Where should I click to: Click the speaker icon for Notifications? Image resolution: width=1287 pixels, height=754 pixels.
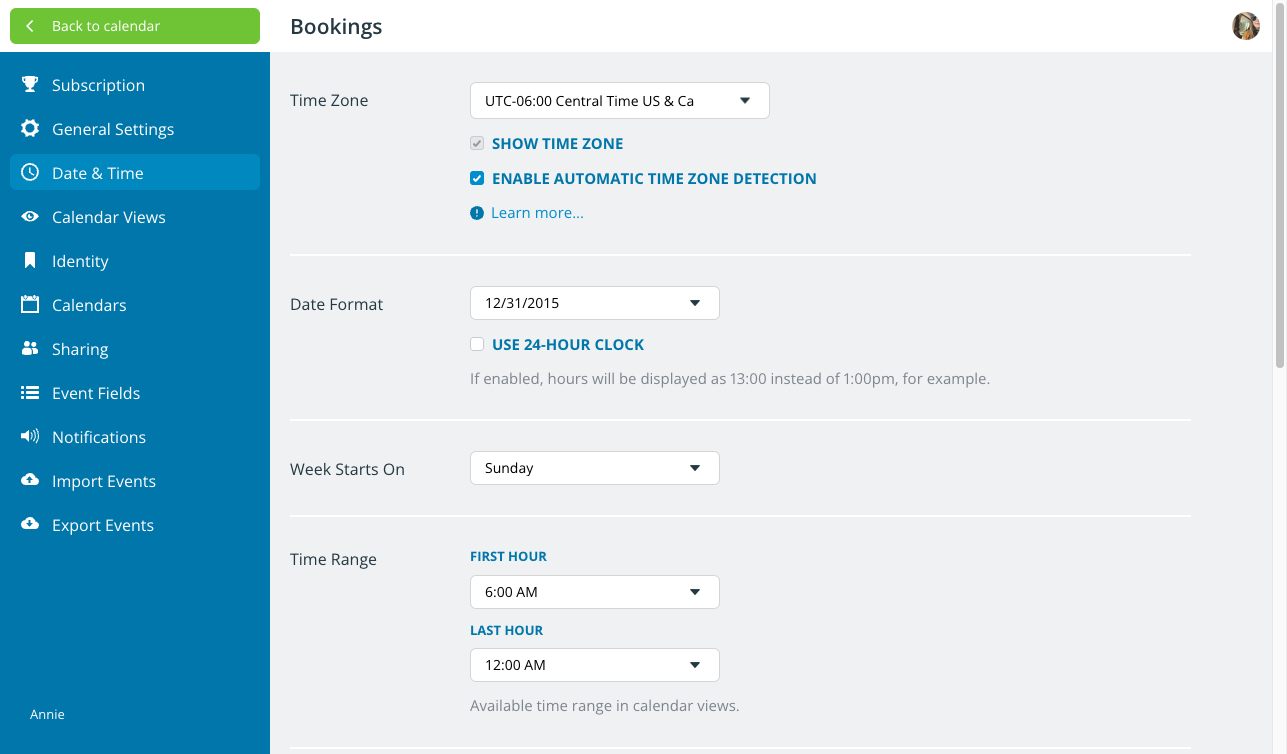[x=30, y=437]
